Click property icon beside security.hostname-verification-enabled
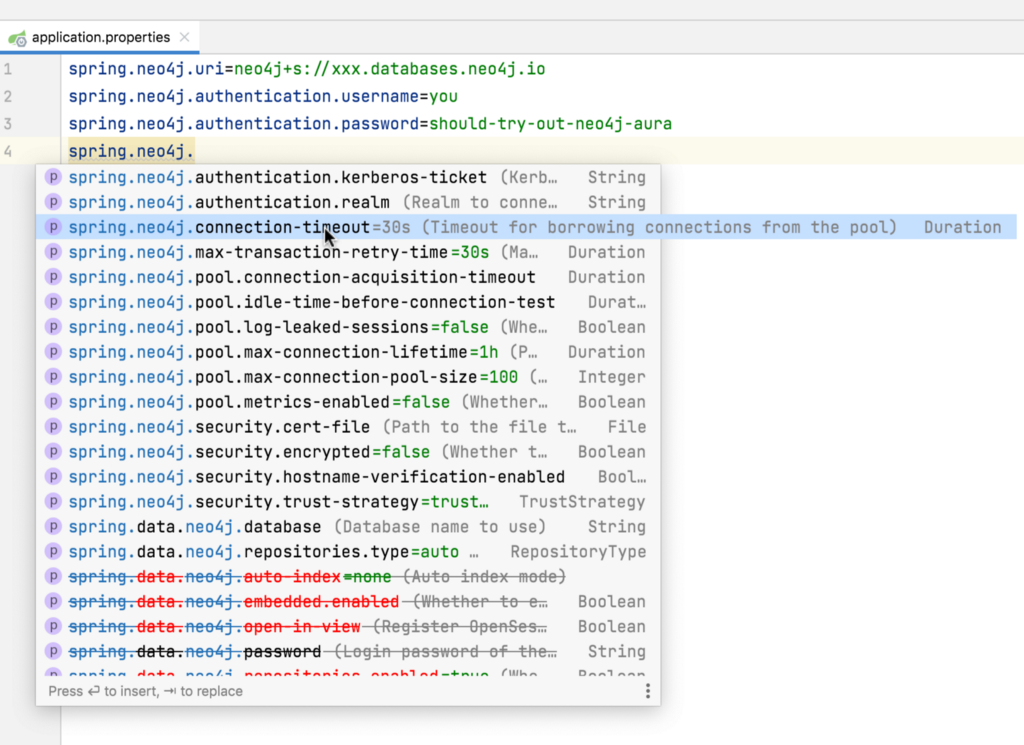1024x745 pixels. click(x=54, y=477)
